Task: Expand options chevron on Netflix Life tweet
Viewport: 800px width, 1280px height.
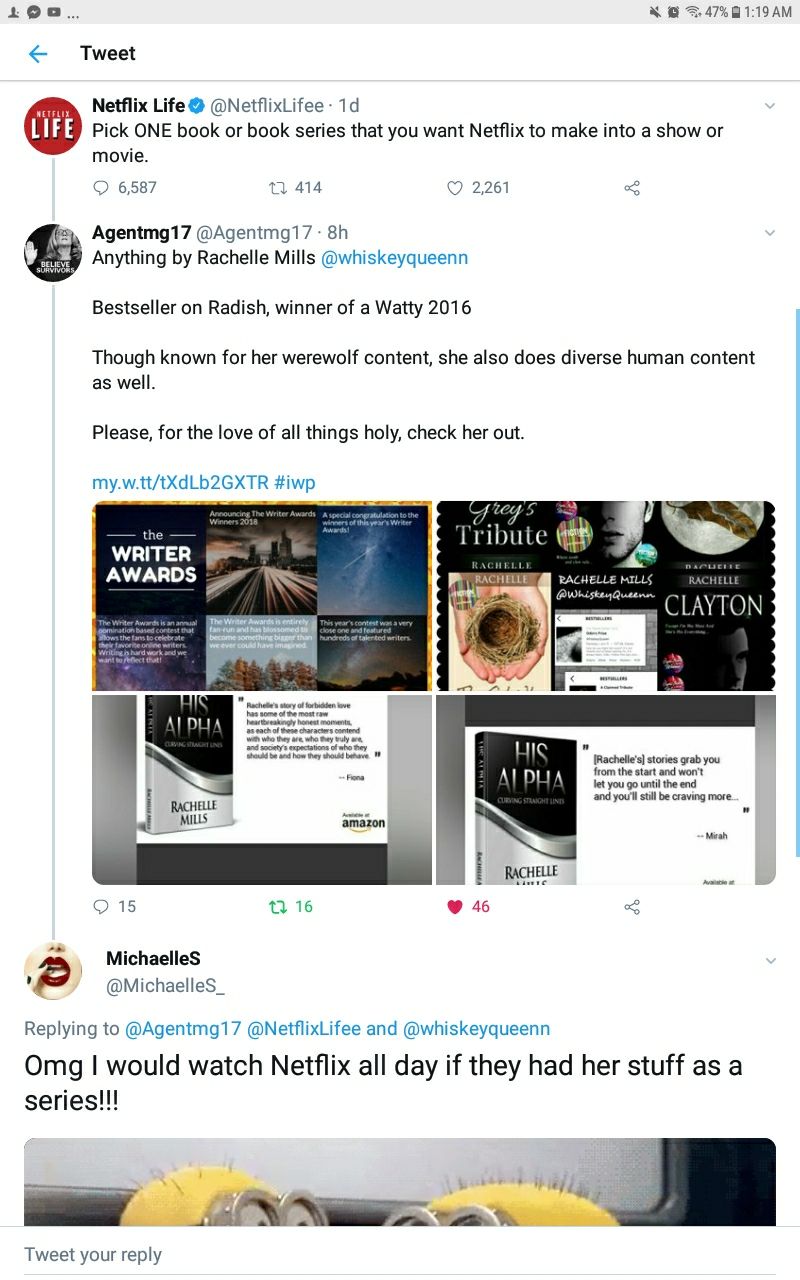Action: pos(769,106)
